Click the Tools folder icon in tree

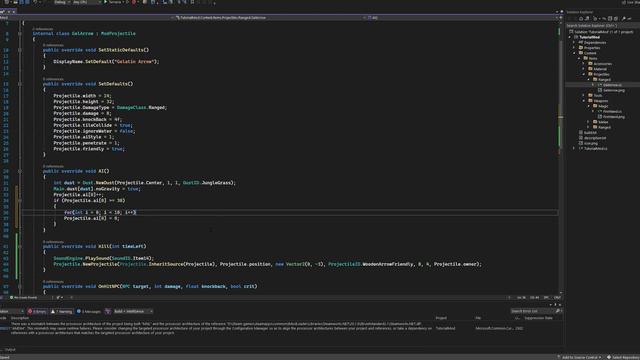[590, 96]
